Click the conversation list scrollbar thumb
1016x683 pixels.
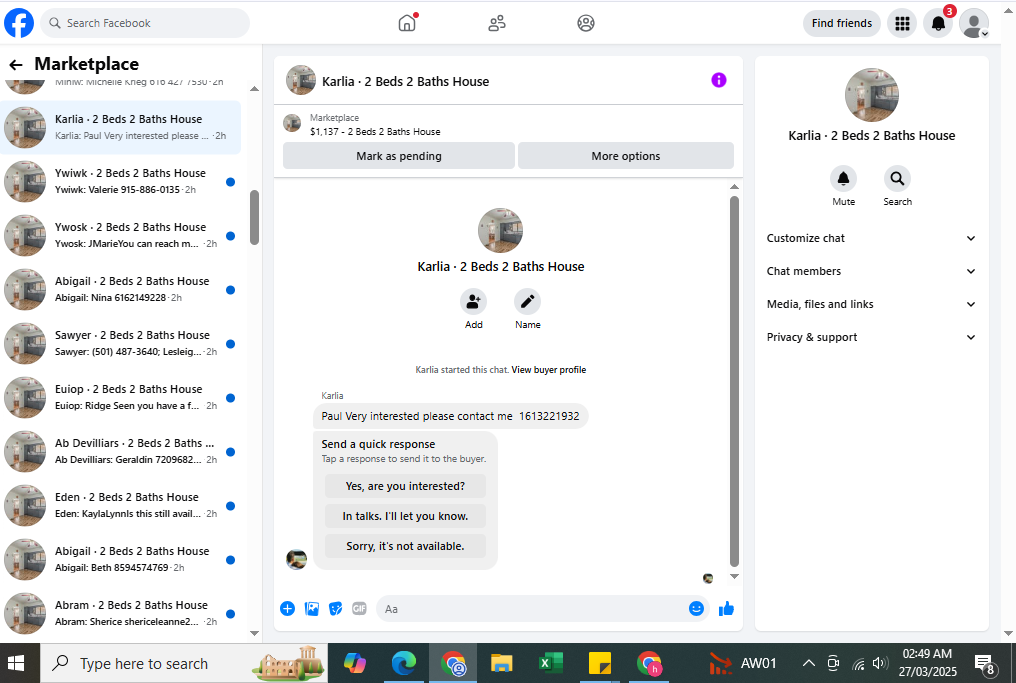254,217
